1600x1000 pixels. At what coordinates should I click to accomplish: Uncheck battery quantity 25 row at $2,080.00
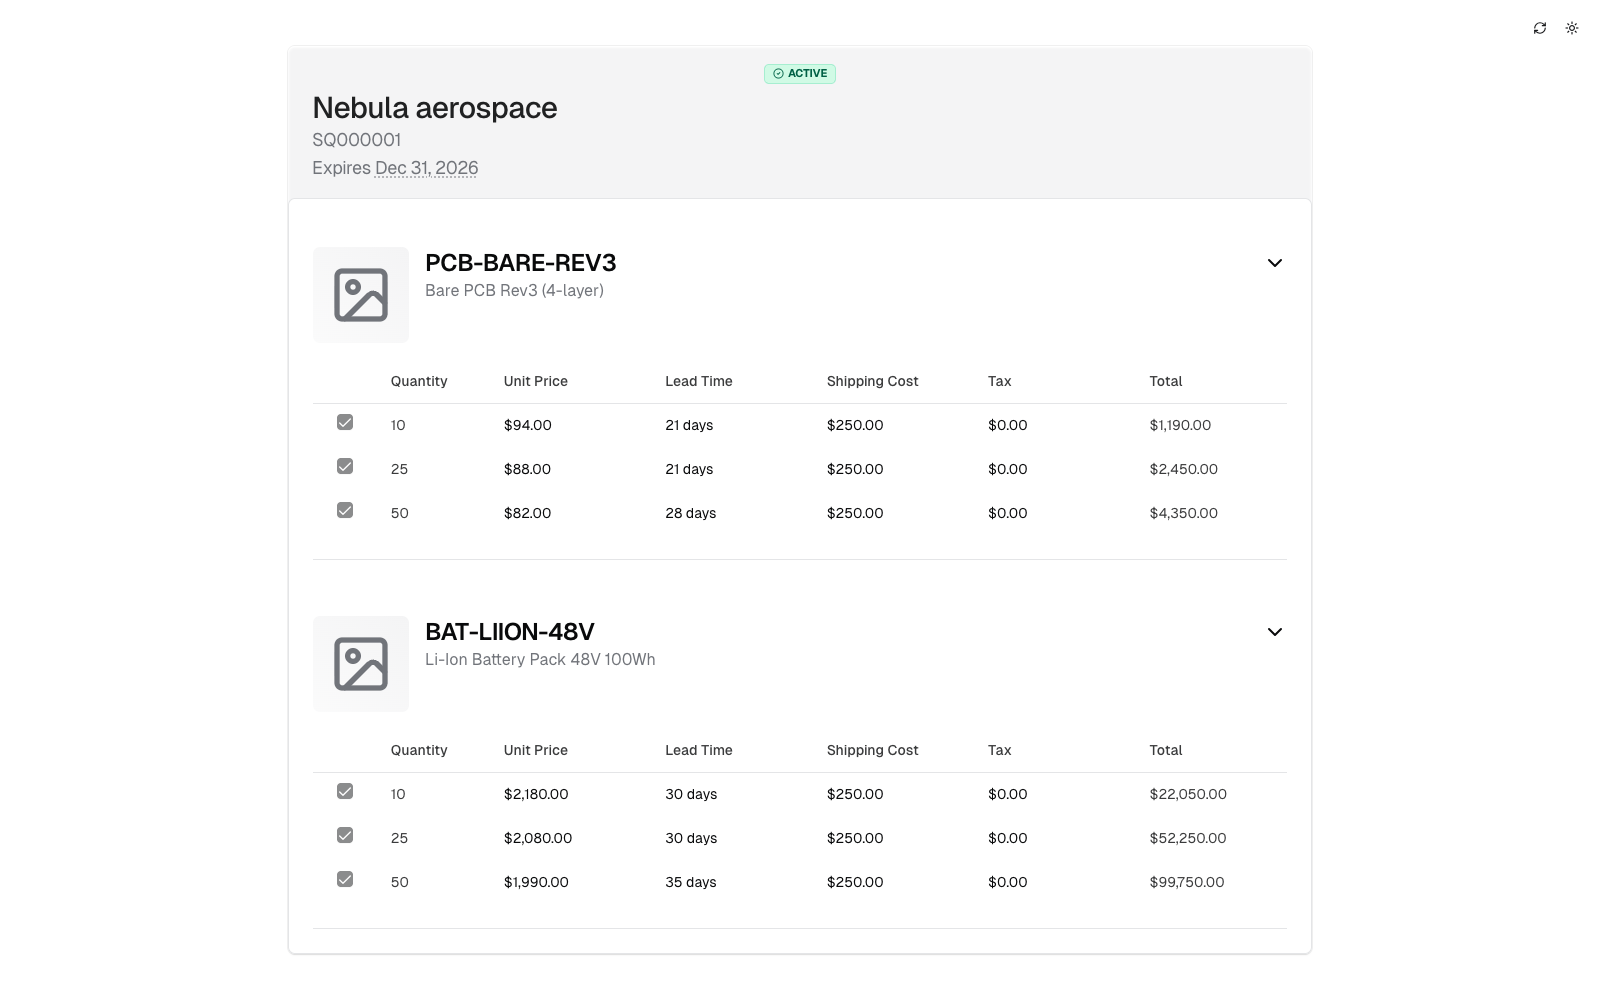345,835
